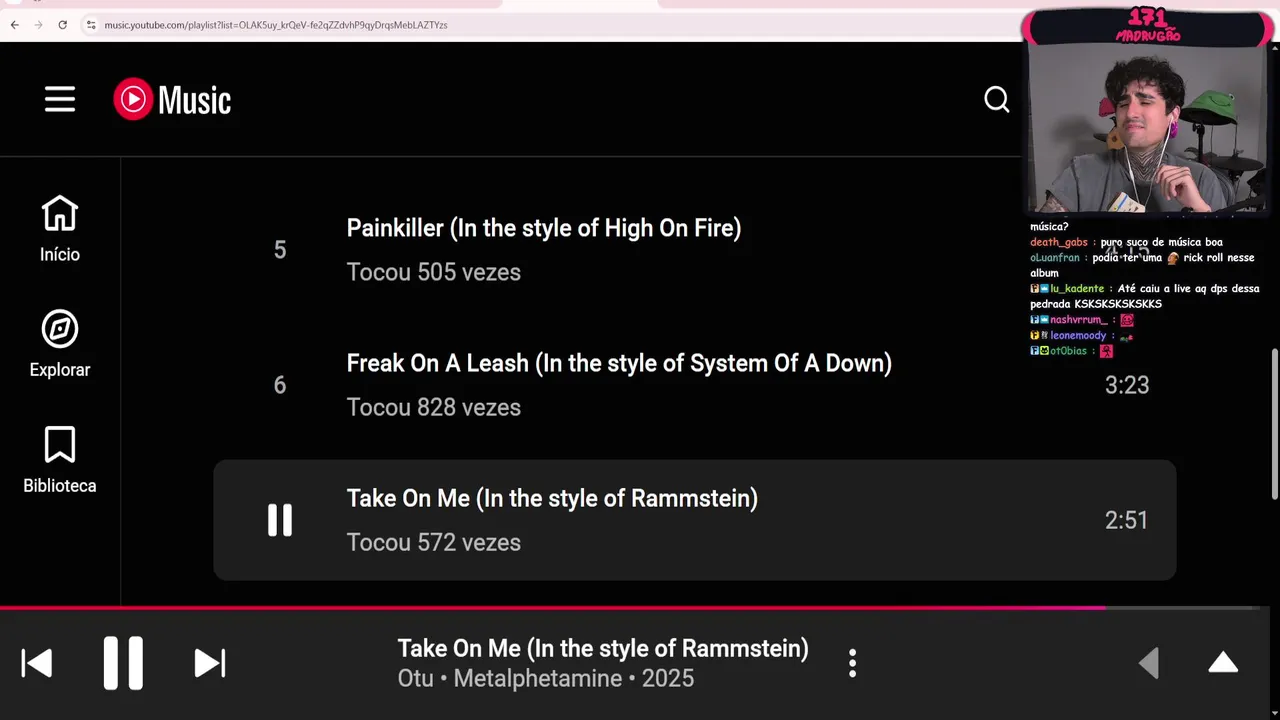The width and height of the screenshot is (1280, 720).
Task: Open the three-dot song options menu
Action: tap(852, 663)
